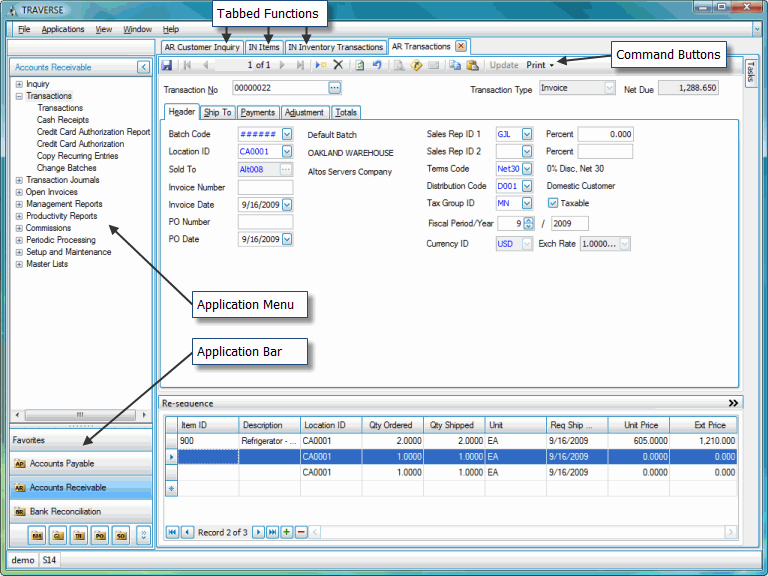Viewport: 768px width, 576px height.
Task: Click into the Invoice Number field
Action: (265, 187)
